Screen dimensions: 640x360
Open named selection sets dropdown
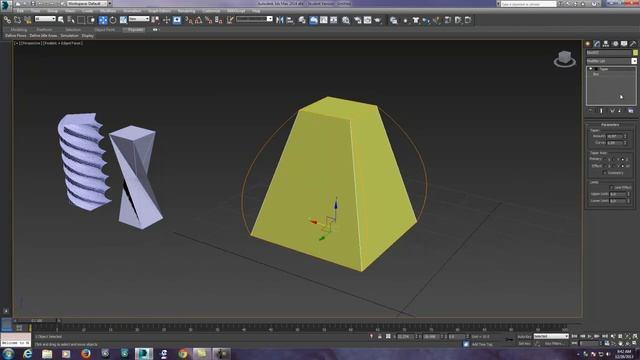[254, 19]
